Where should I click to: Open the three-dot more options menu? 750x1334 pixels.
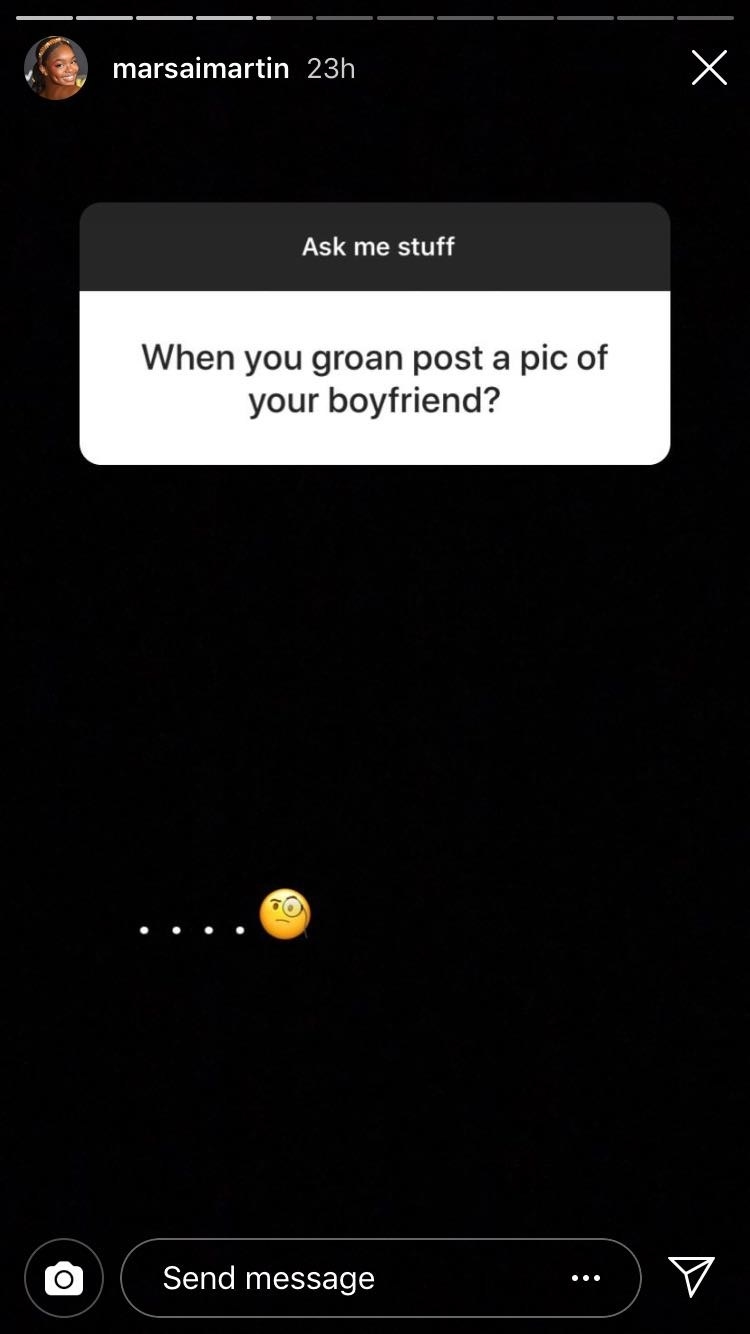coord(586,1278)
